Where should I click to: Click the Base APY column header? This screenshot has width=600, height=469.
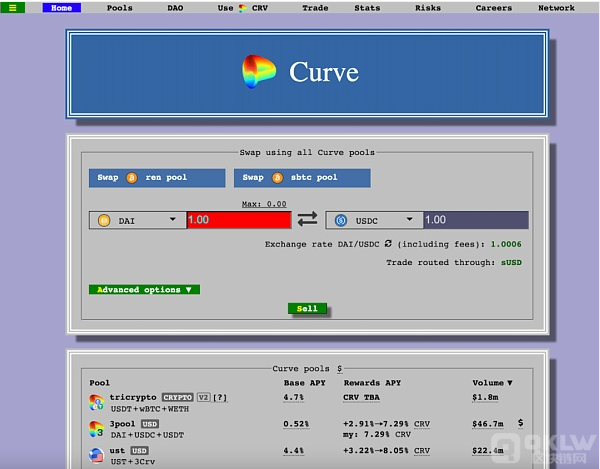point(305,383)
